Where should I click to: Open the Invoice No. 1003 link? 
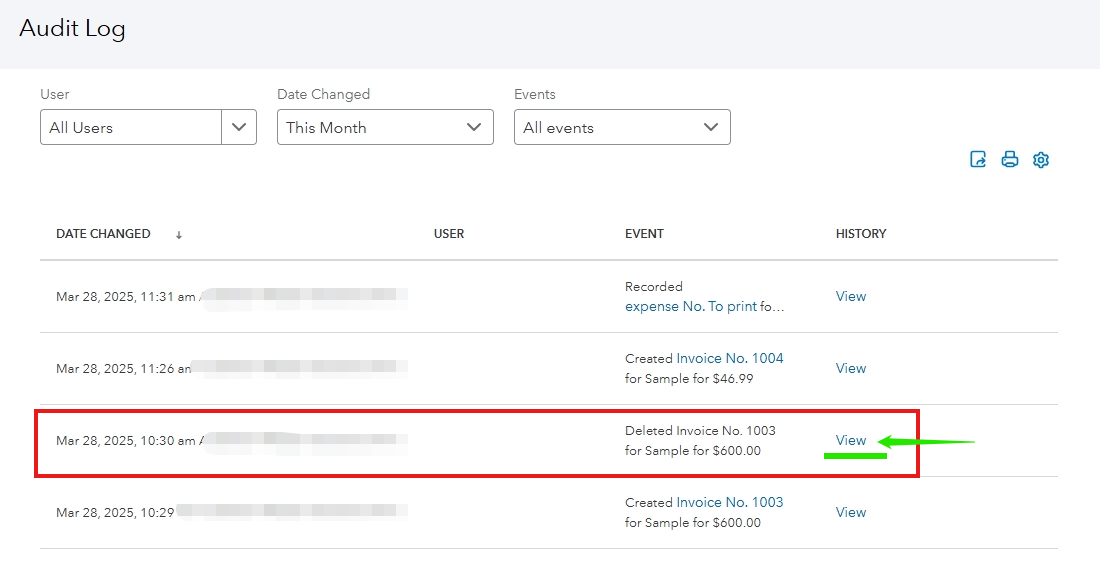click(x=730, y=502)
